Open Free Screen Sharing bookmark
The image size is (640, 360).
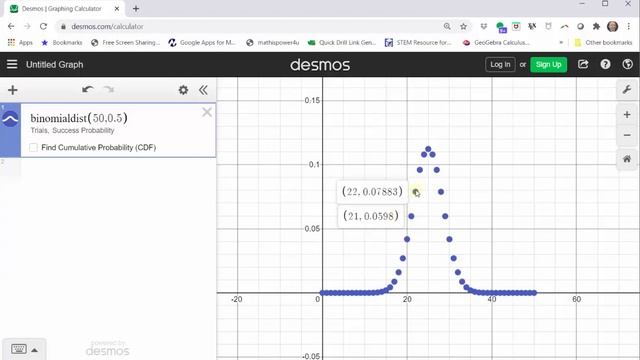point(126,42)
